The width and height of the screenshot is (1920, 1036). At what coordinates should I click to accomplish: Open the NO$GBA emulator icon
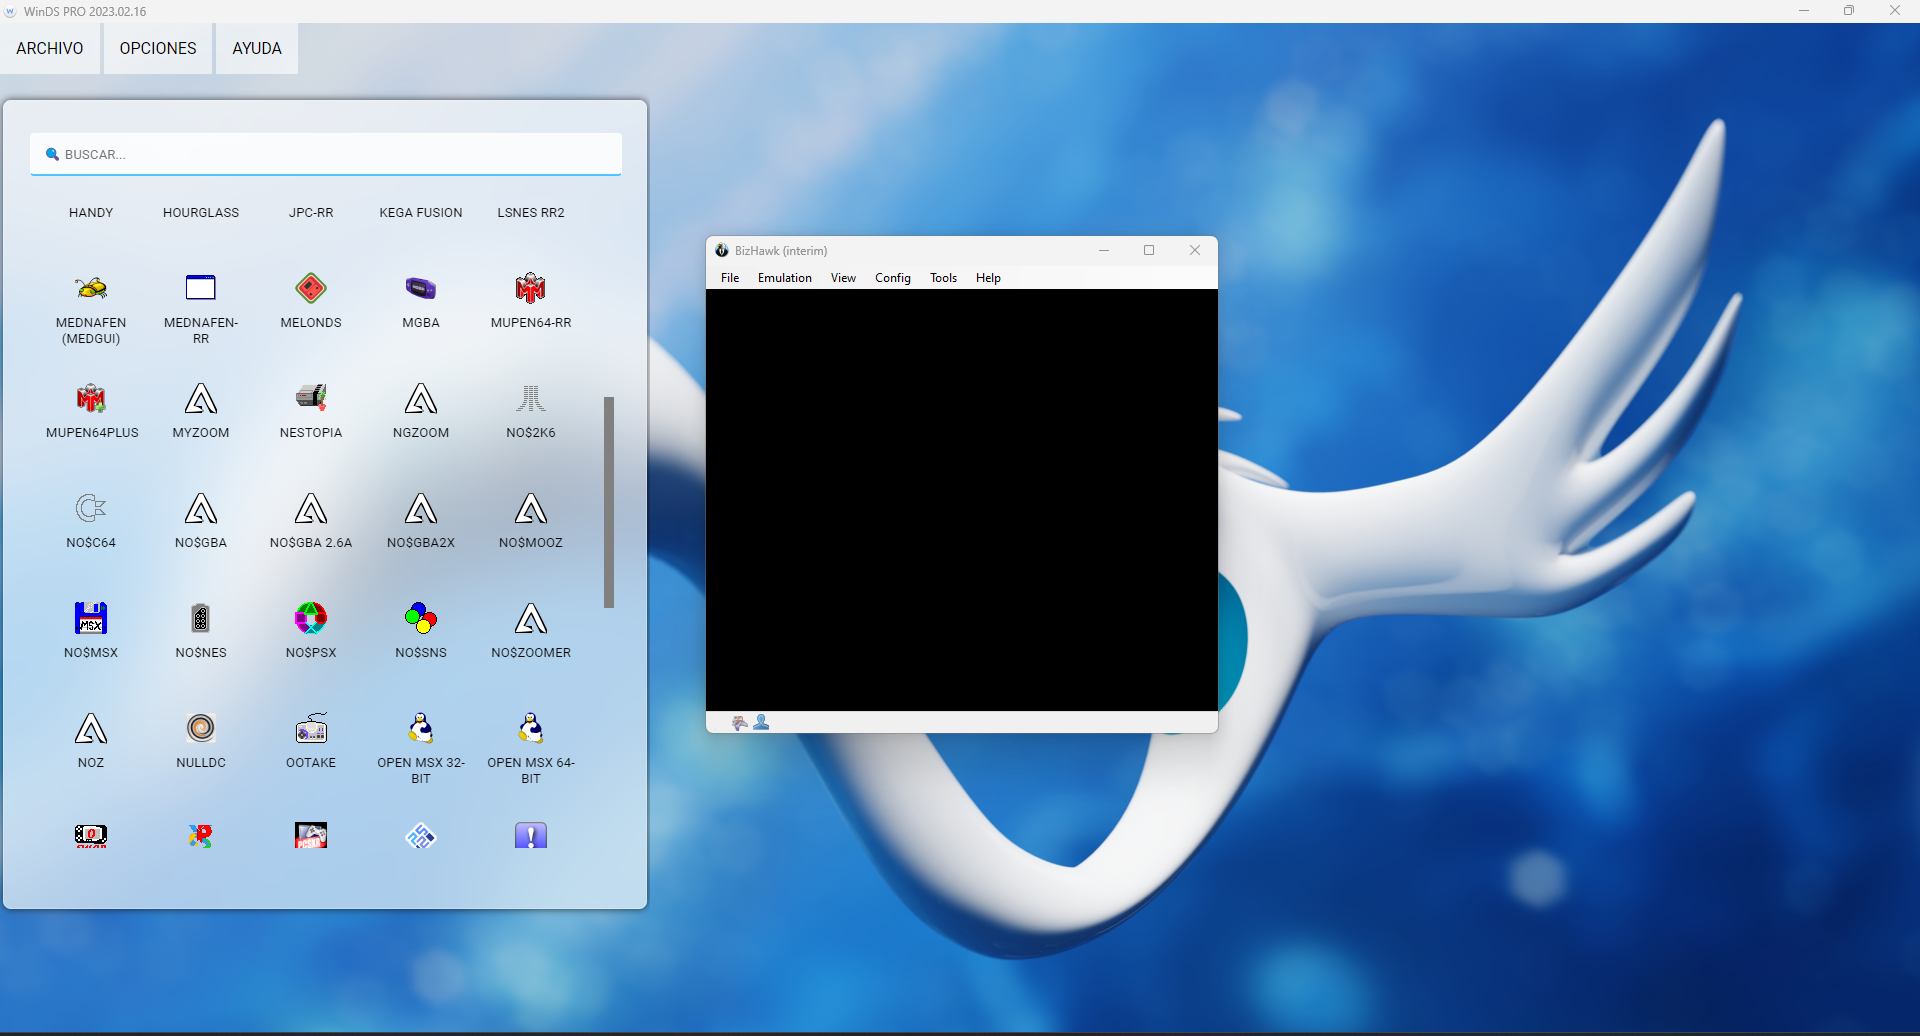coord(201,508)
